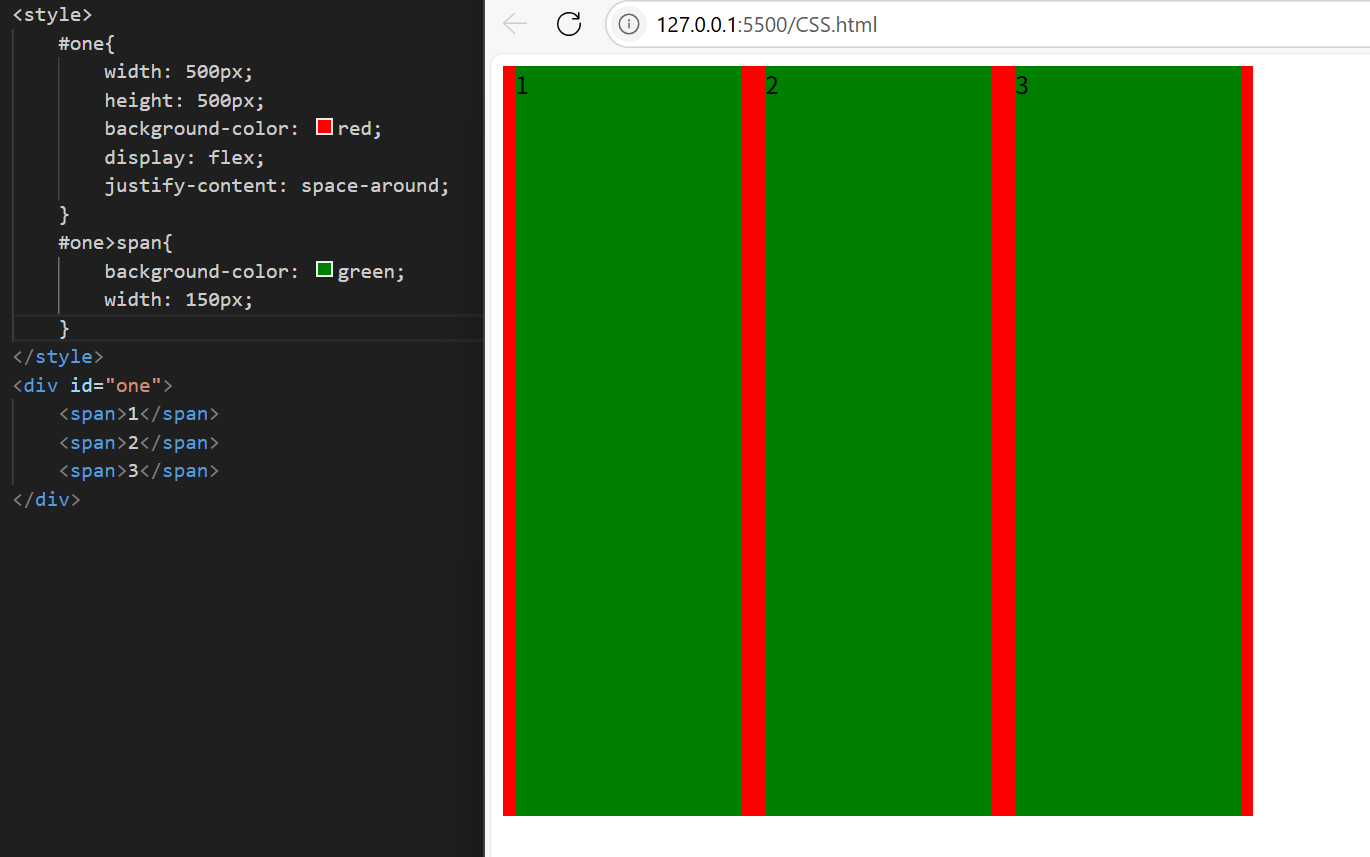1370x857 pixels.
Task: Click the closing </div> tag
Action: click(46, 500)
